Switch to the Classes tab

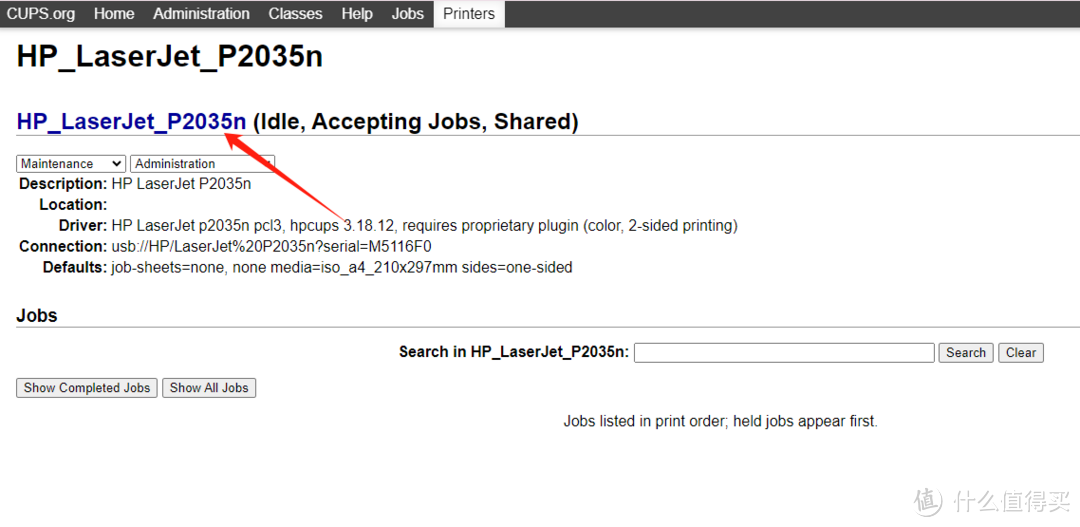pos(295,14)
